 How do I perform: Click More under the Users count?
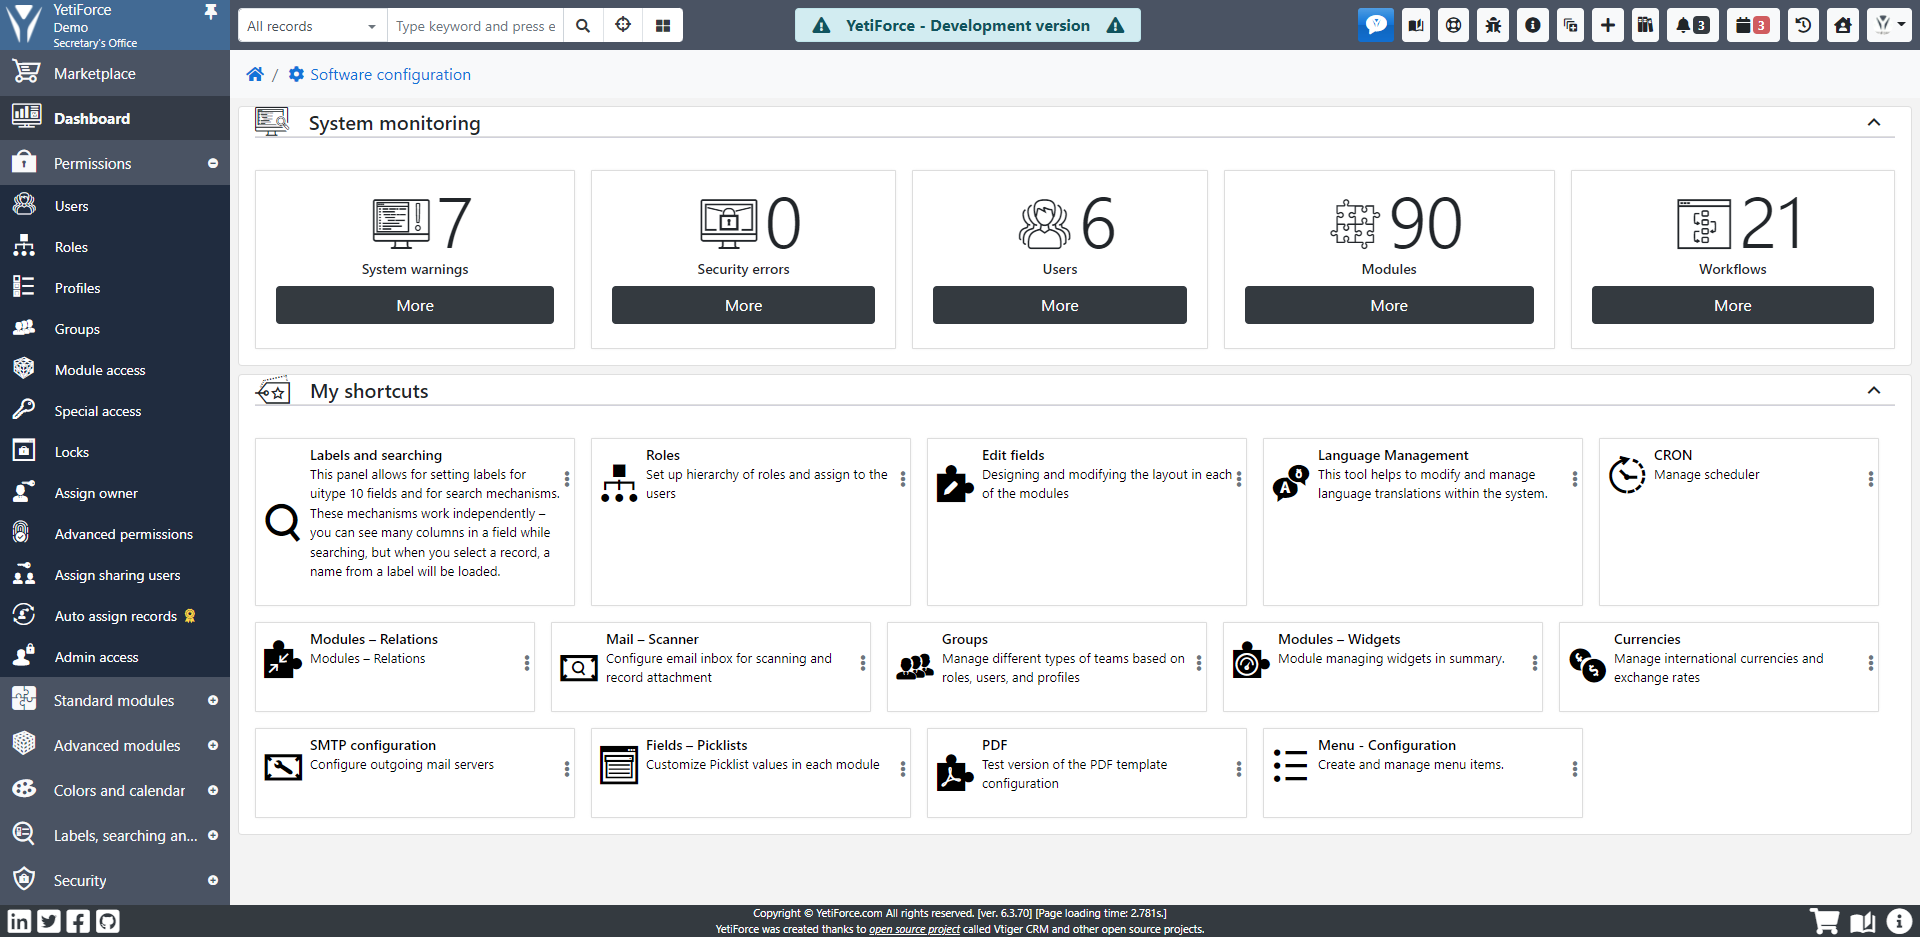[x=1060, y=305]
